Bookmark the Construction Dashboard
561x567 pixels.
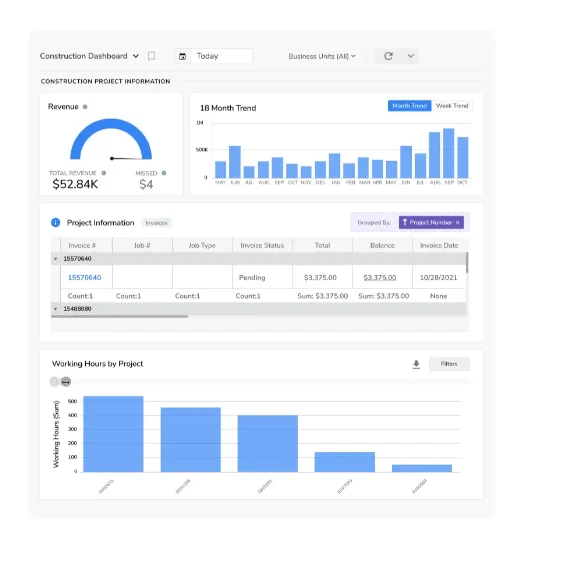coord(152,56)
